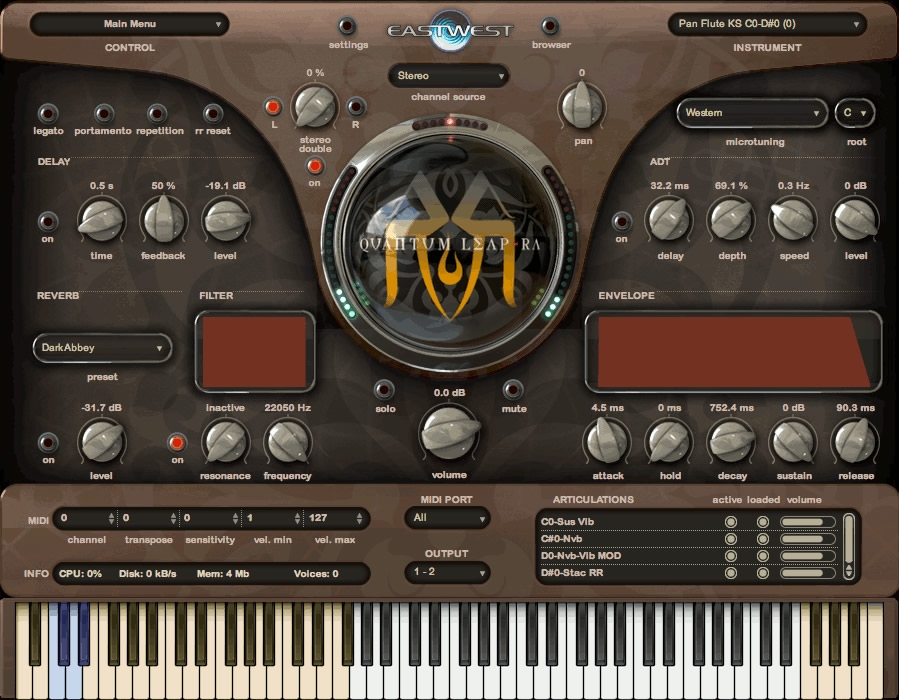This screenshot has height=700, width=899.
Task: Click the envelope attack knob
Action: pyautogui.click(x=607, y=441)
